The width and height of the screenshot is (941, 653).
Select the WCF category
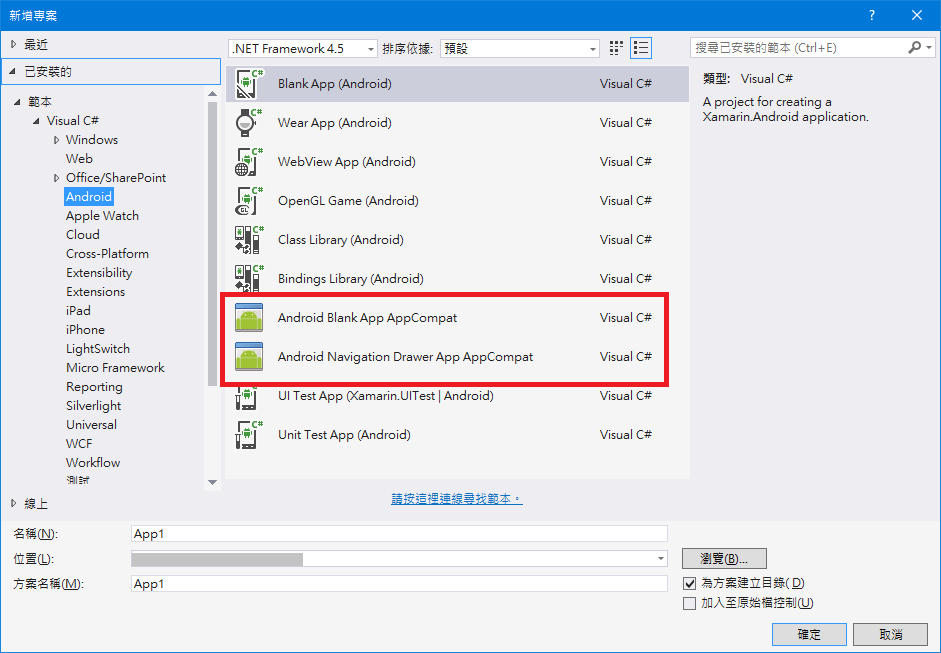coord(79,444)
